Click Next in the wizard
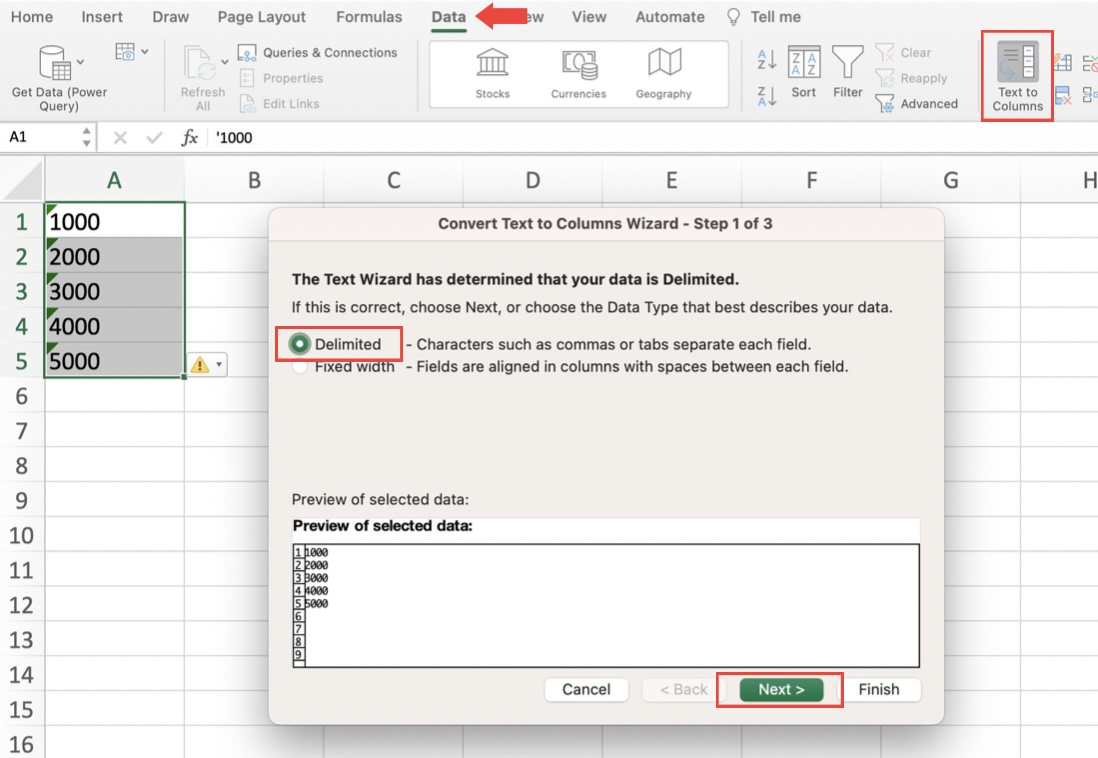This screenshot has width=1098, height=758. click(x=781, y=689)
